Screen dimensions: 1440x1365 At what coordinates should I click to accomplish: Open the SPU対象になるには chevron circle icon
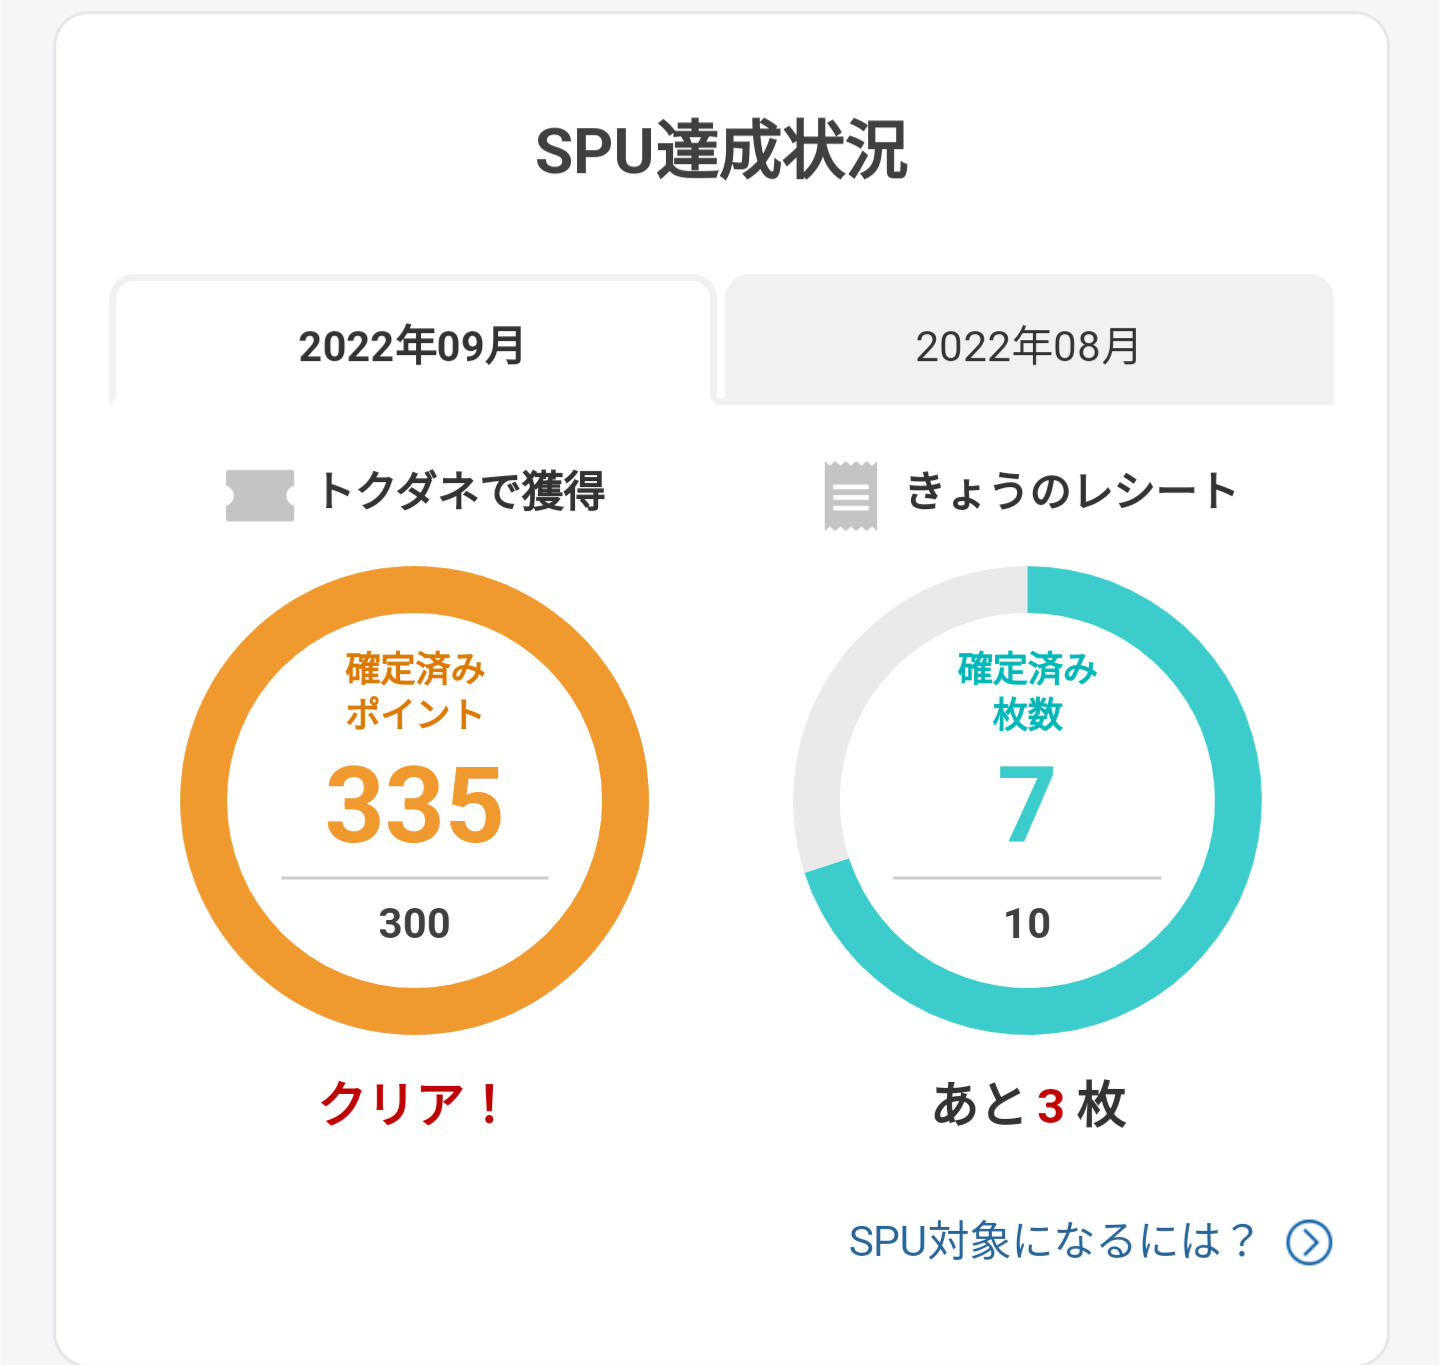(1309, 1242)
